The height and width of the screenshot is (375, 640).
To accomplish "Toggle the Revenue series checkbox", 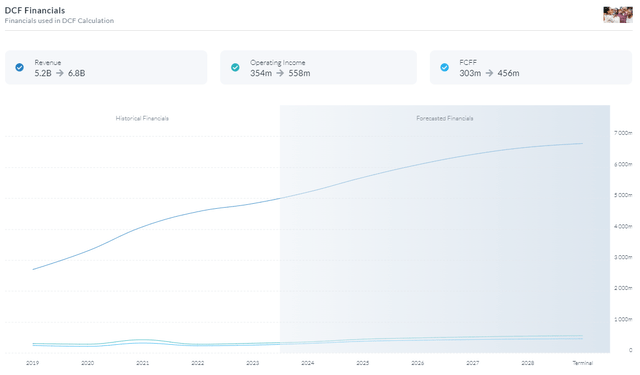I will 19,67.
